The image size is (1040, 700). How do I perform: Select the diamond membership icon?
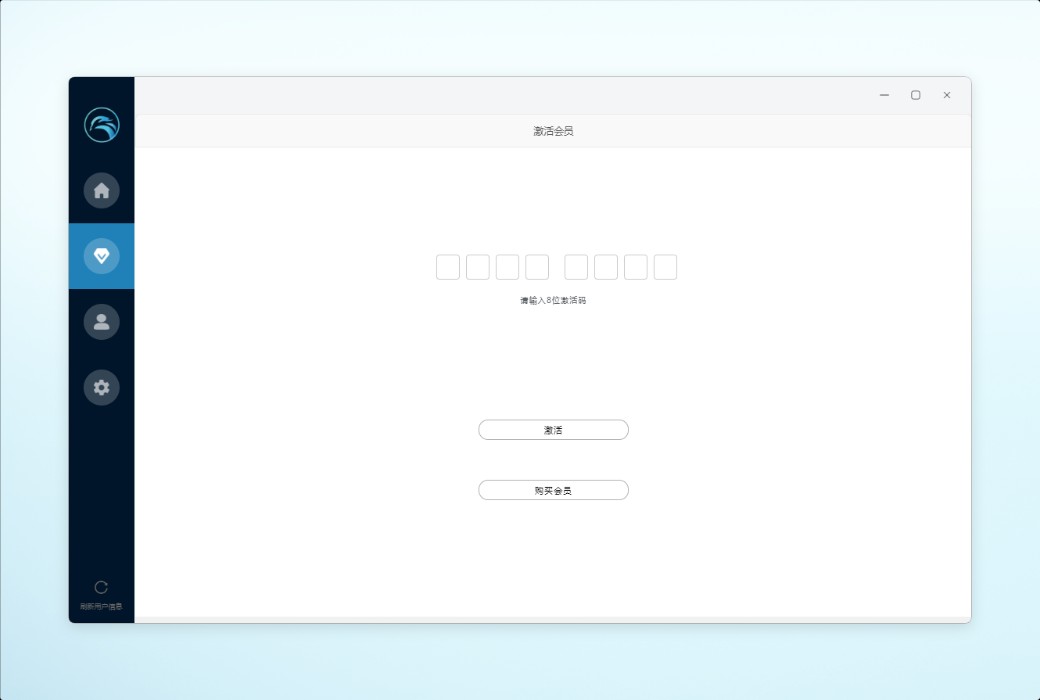pos(101,255)
